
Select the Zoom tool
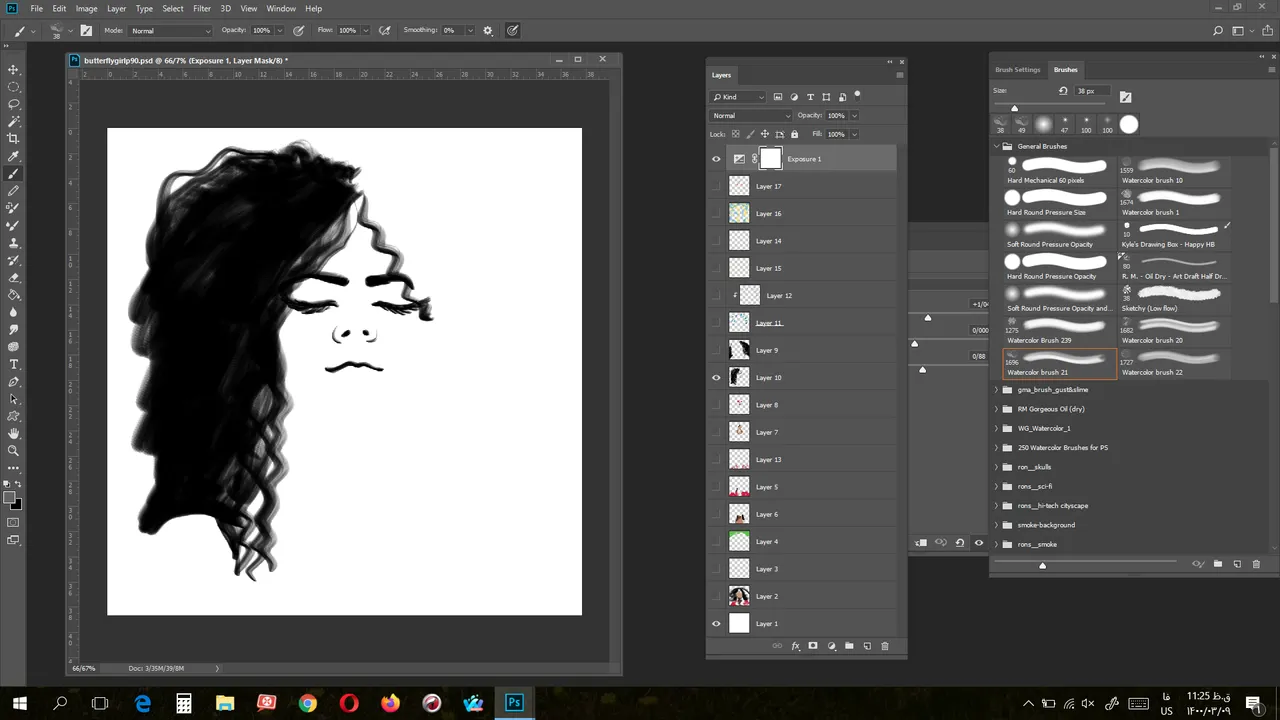tap(14, 451)
